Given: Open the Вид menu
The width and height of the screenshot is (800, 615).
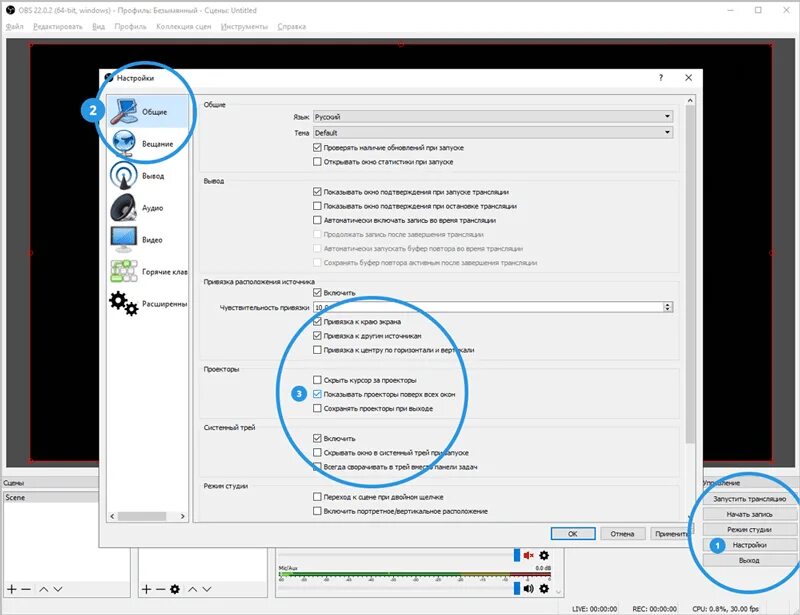Looking at the screenshot, I should [x=98, y=27].
